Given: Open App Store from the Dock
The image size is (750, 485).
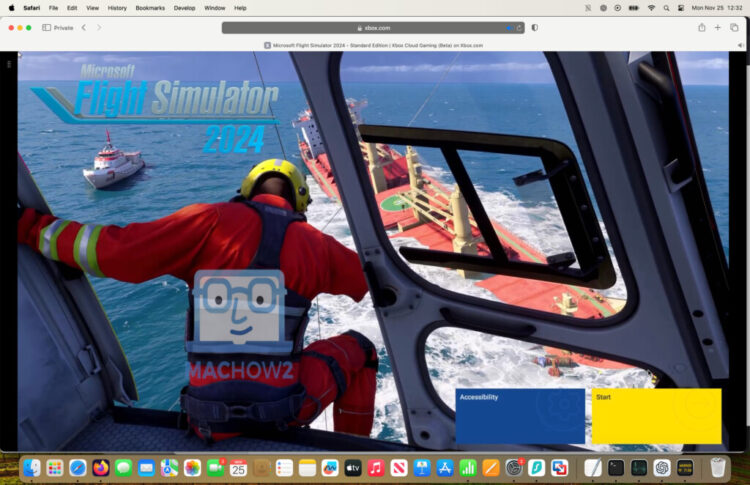Looking at the screenshot, I should 445,468.
